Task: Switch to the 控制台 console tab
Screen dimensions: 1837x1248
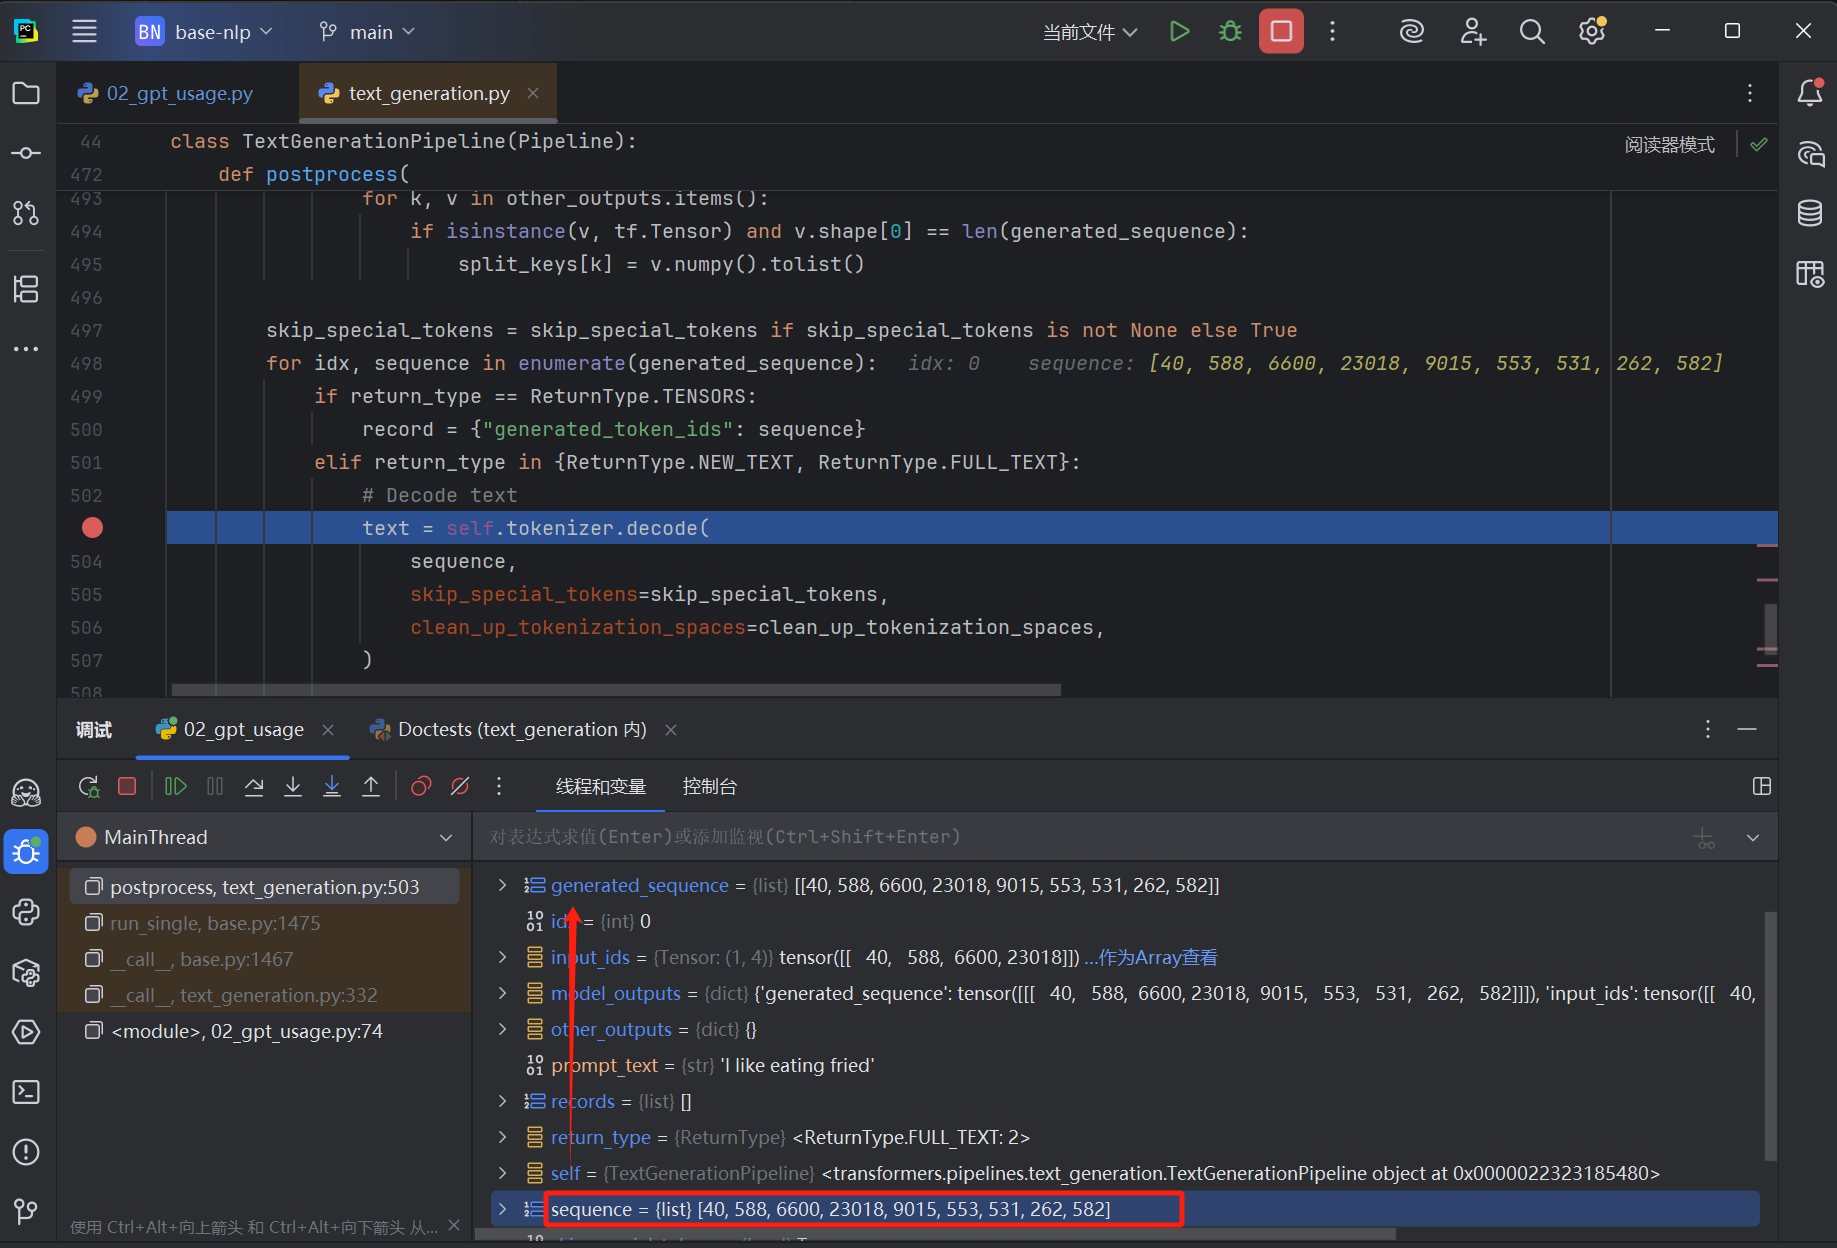Action: [x=709, y=787]
